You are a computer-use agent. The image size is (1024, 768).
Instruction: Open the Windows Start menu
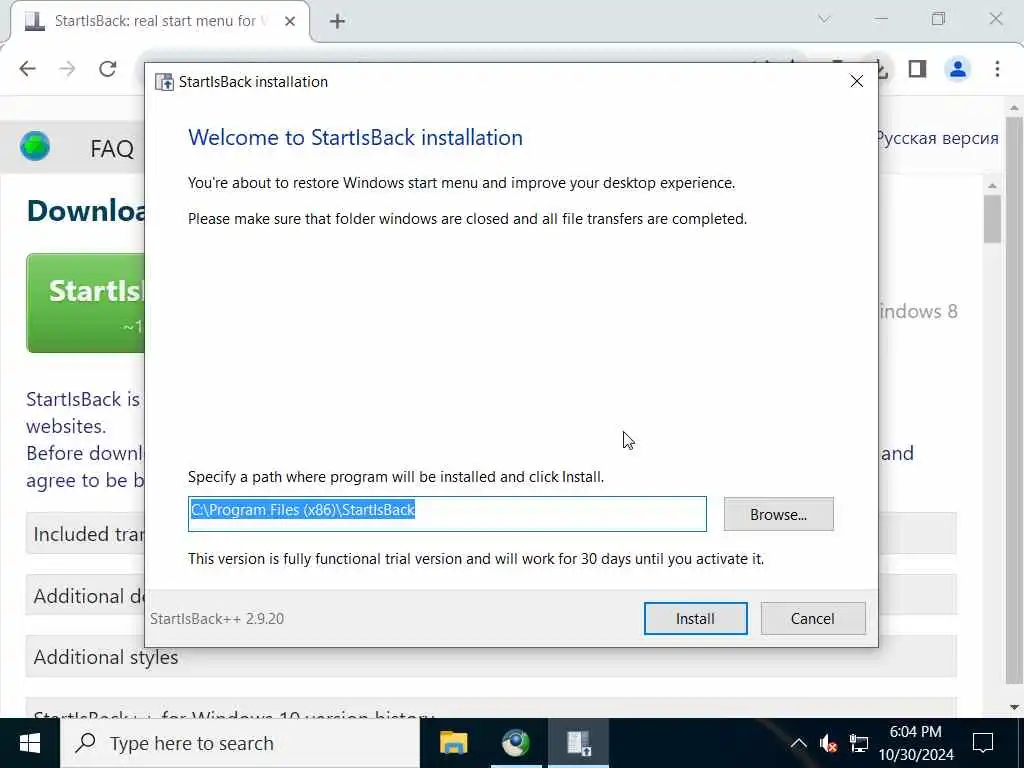pyautogui.click(x=29, y=743)
